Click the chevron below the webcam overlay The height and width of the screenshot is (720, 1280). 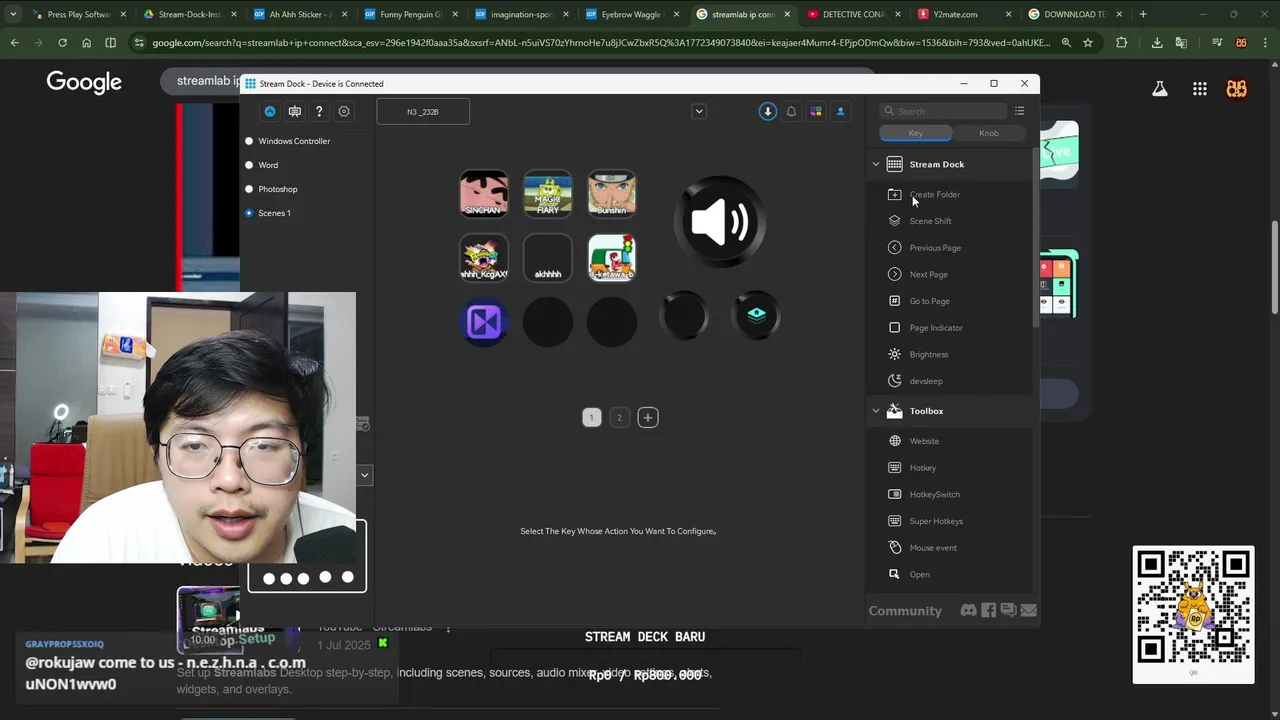coord(364,475)
